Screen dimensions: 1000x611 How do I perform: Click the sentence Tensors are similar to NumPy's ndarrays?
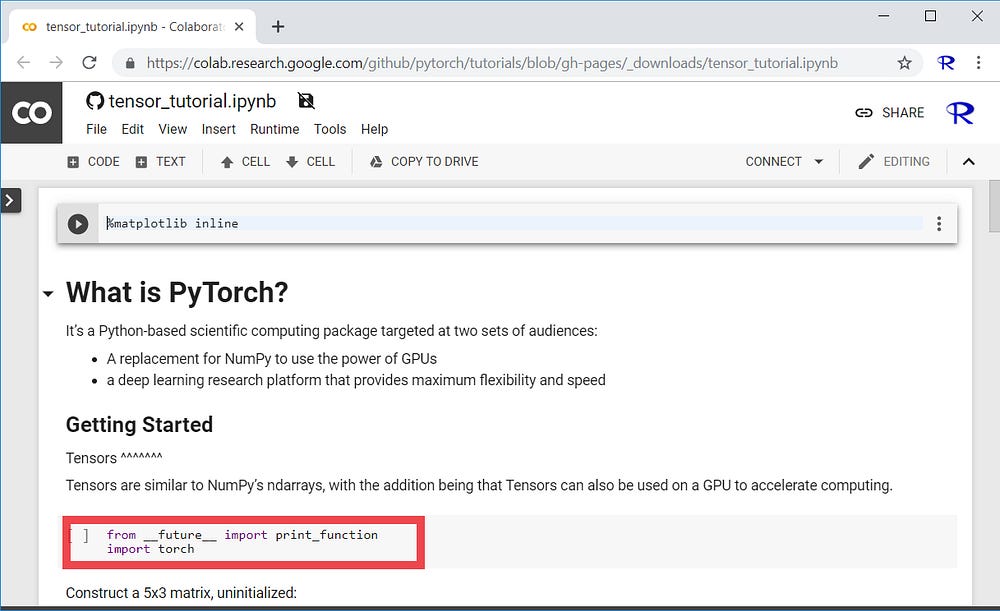(479, 486)
